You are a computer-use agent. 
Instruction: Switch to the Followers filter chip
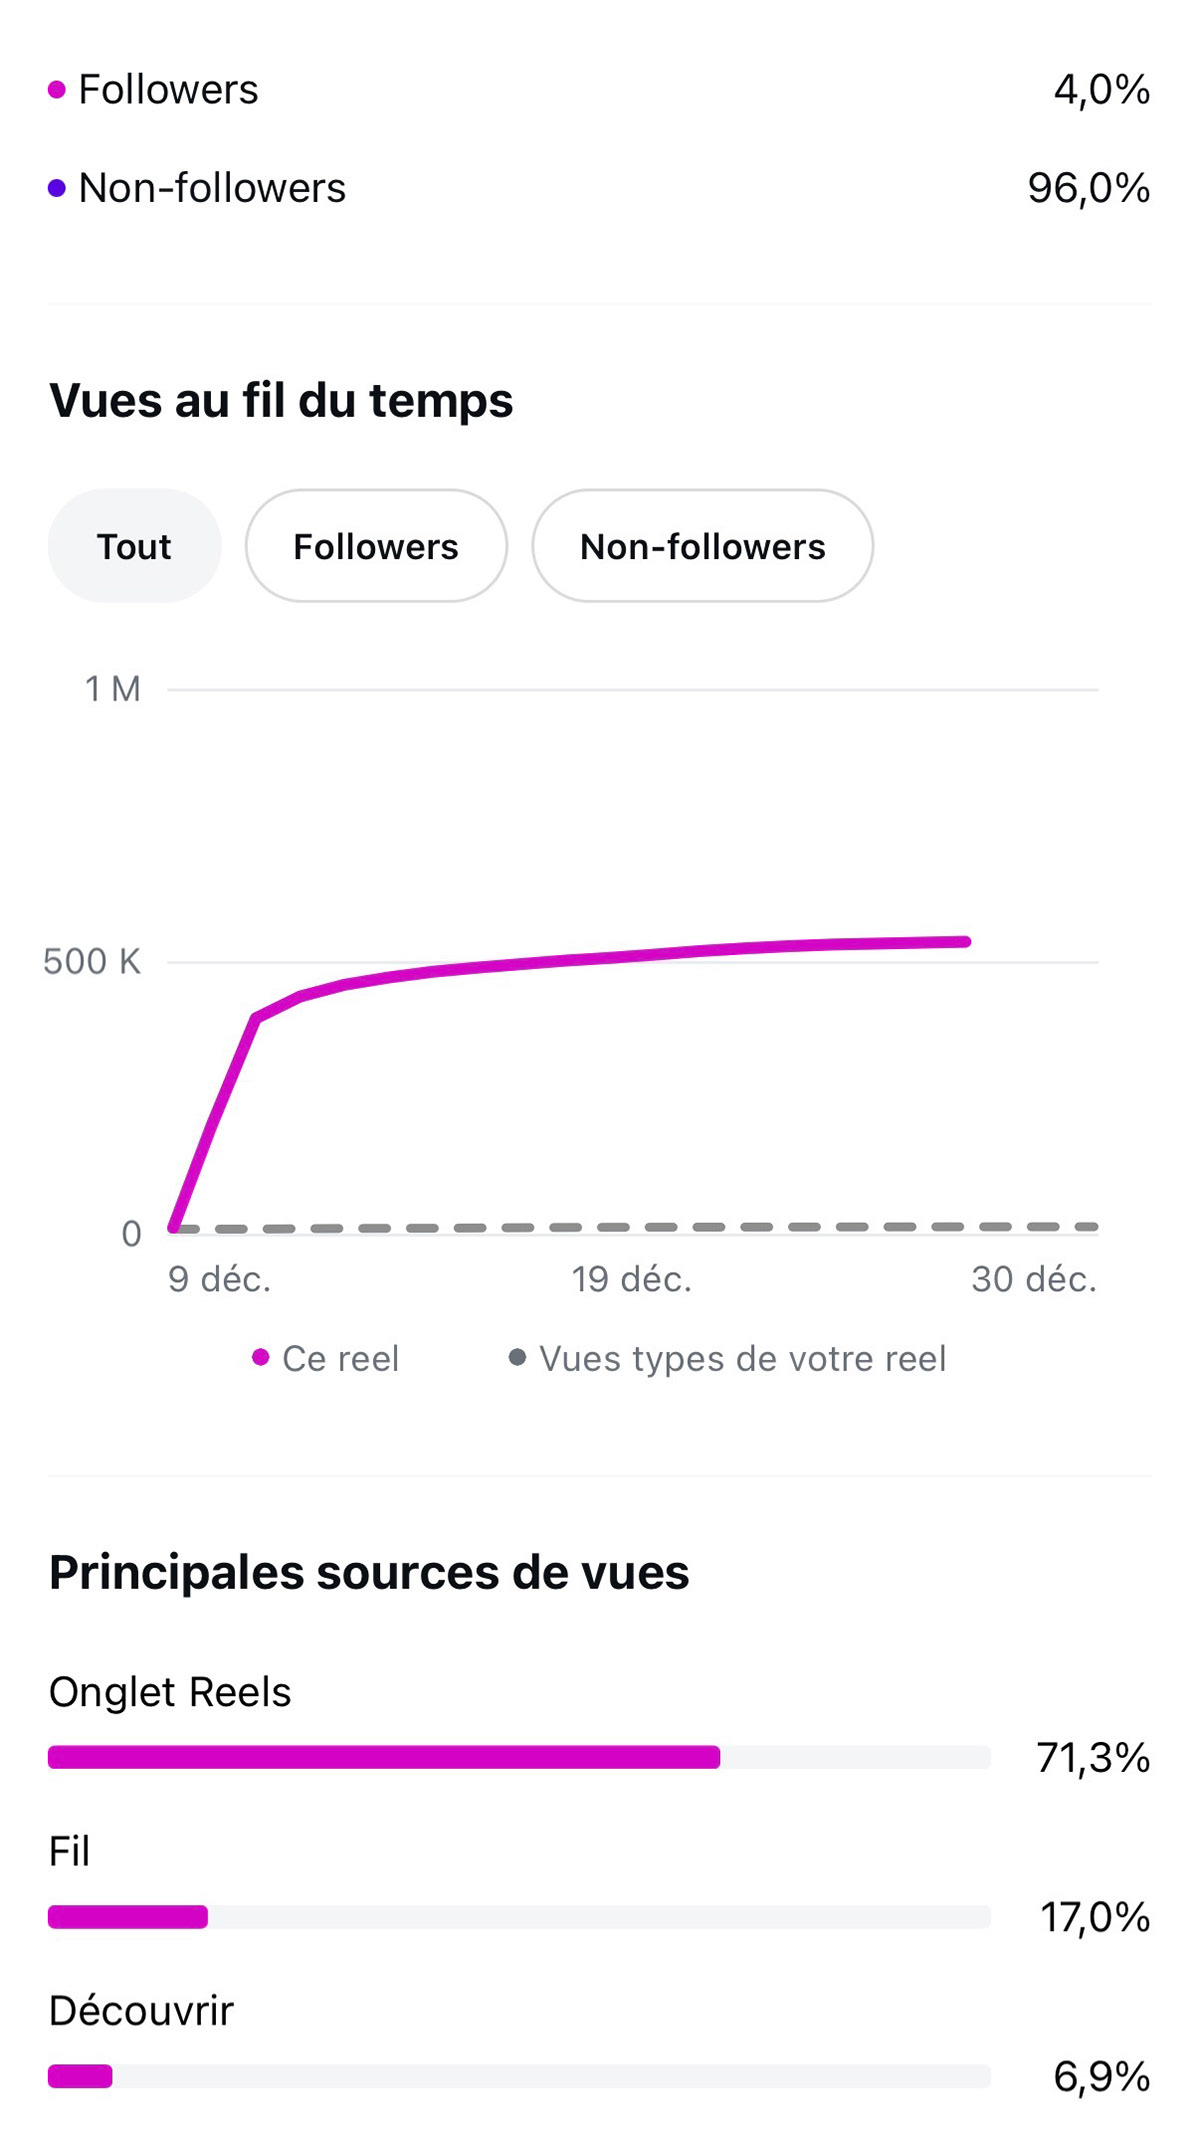[x=376, y=546]
